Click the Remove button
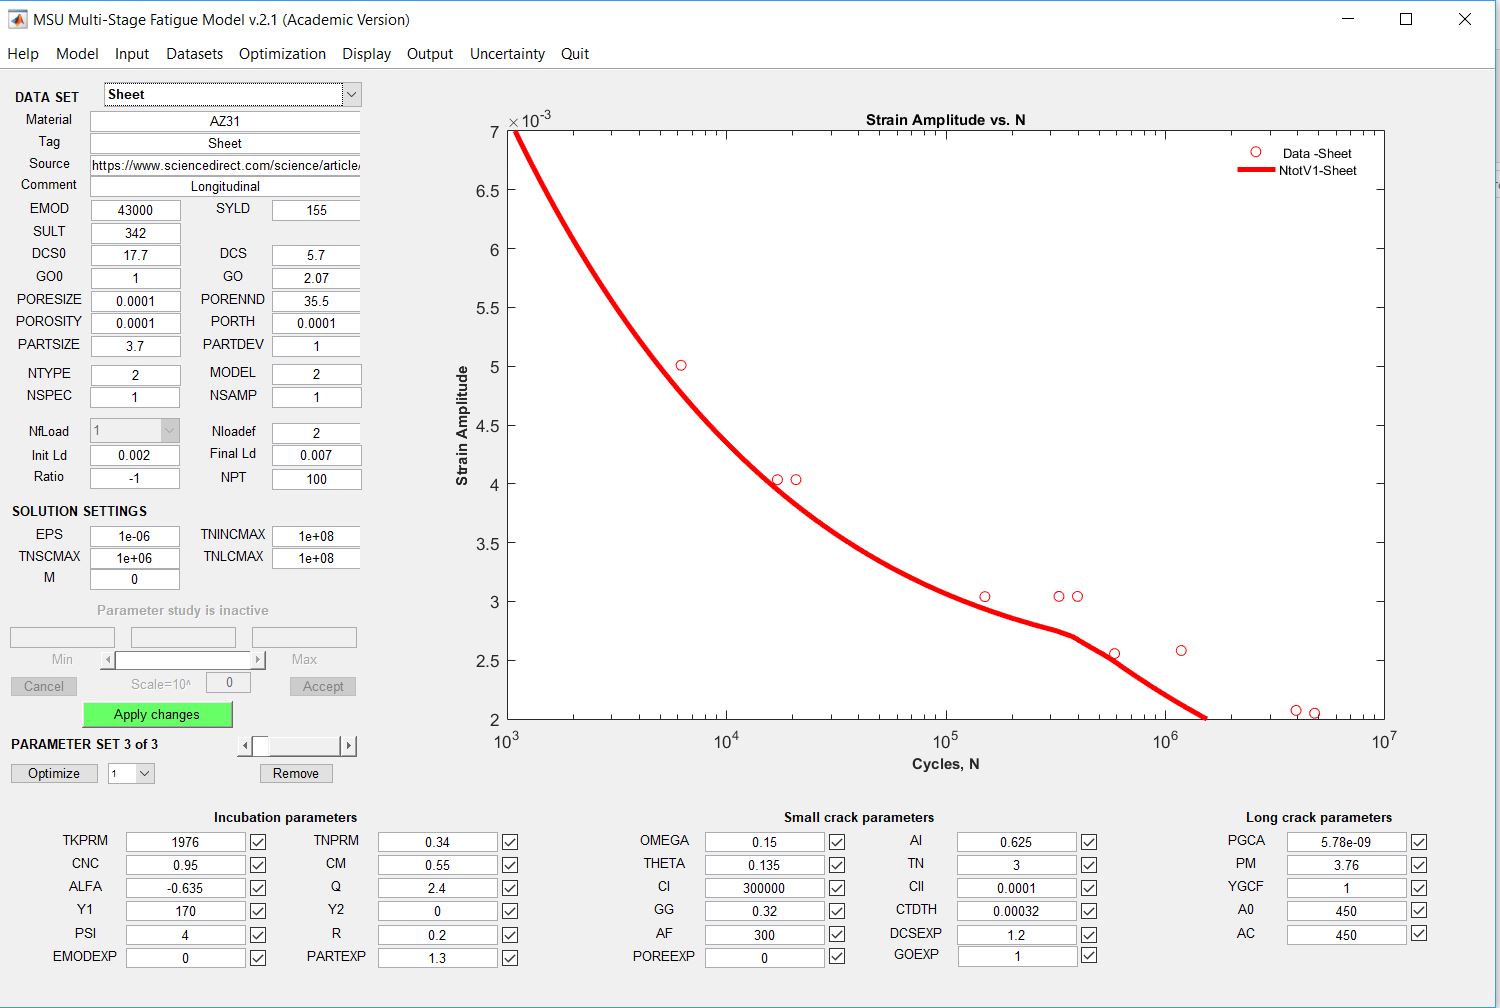 tap(296, 773)
